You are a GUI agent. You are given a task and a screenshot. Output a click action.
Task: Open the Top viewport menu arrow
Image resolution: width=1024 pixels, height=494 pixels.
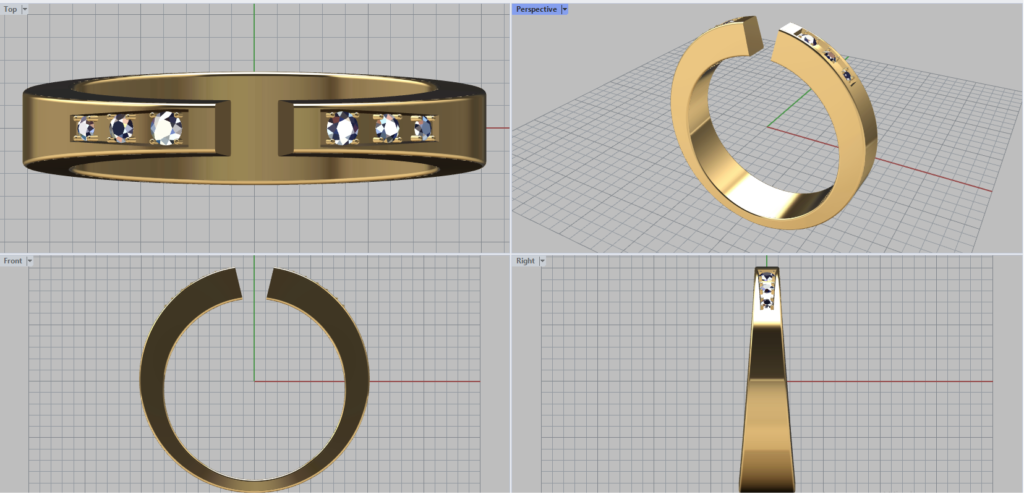coord(25,9)
